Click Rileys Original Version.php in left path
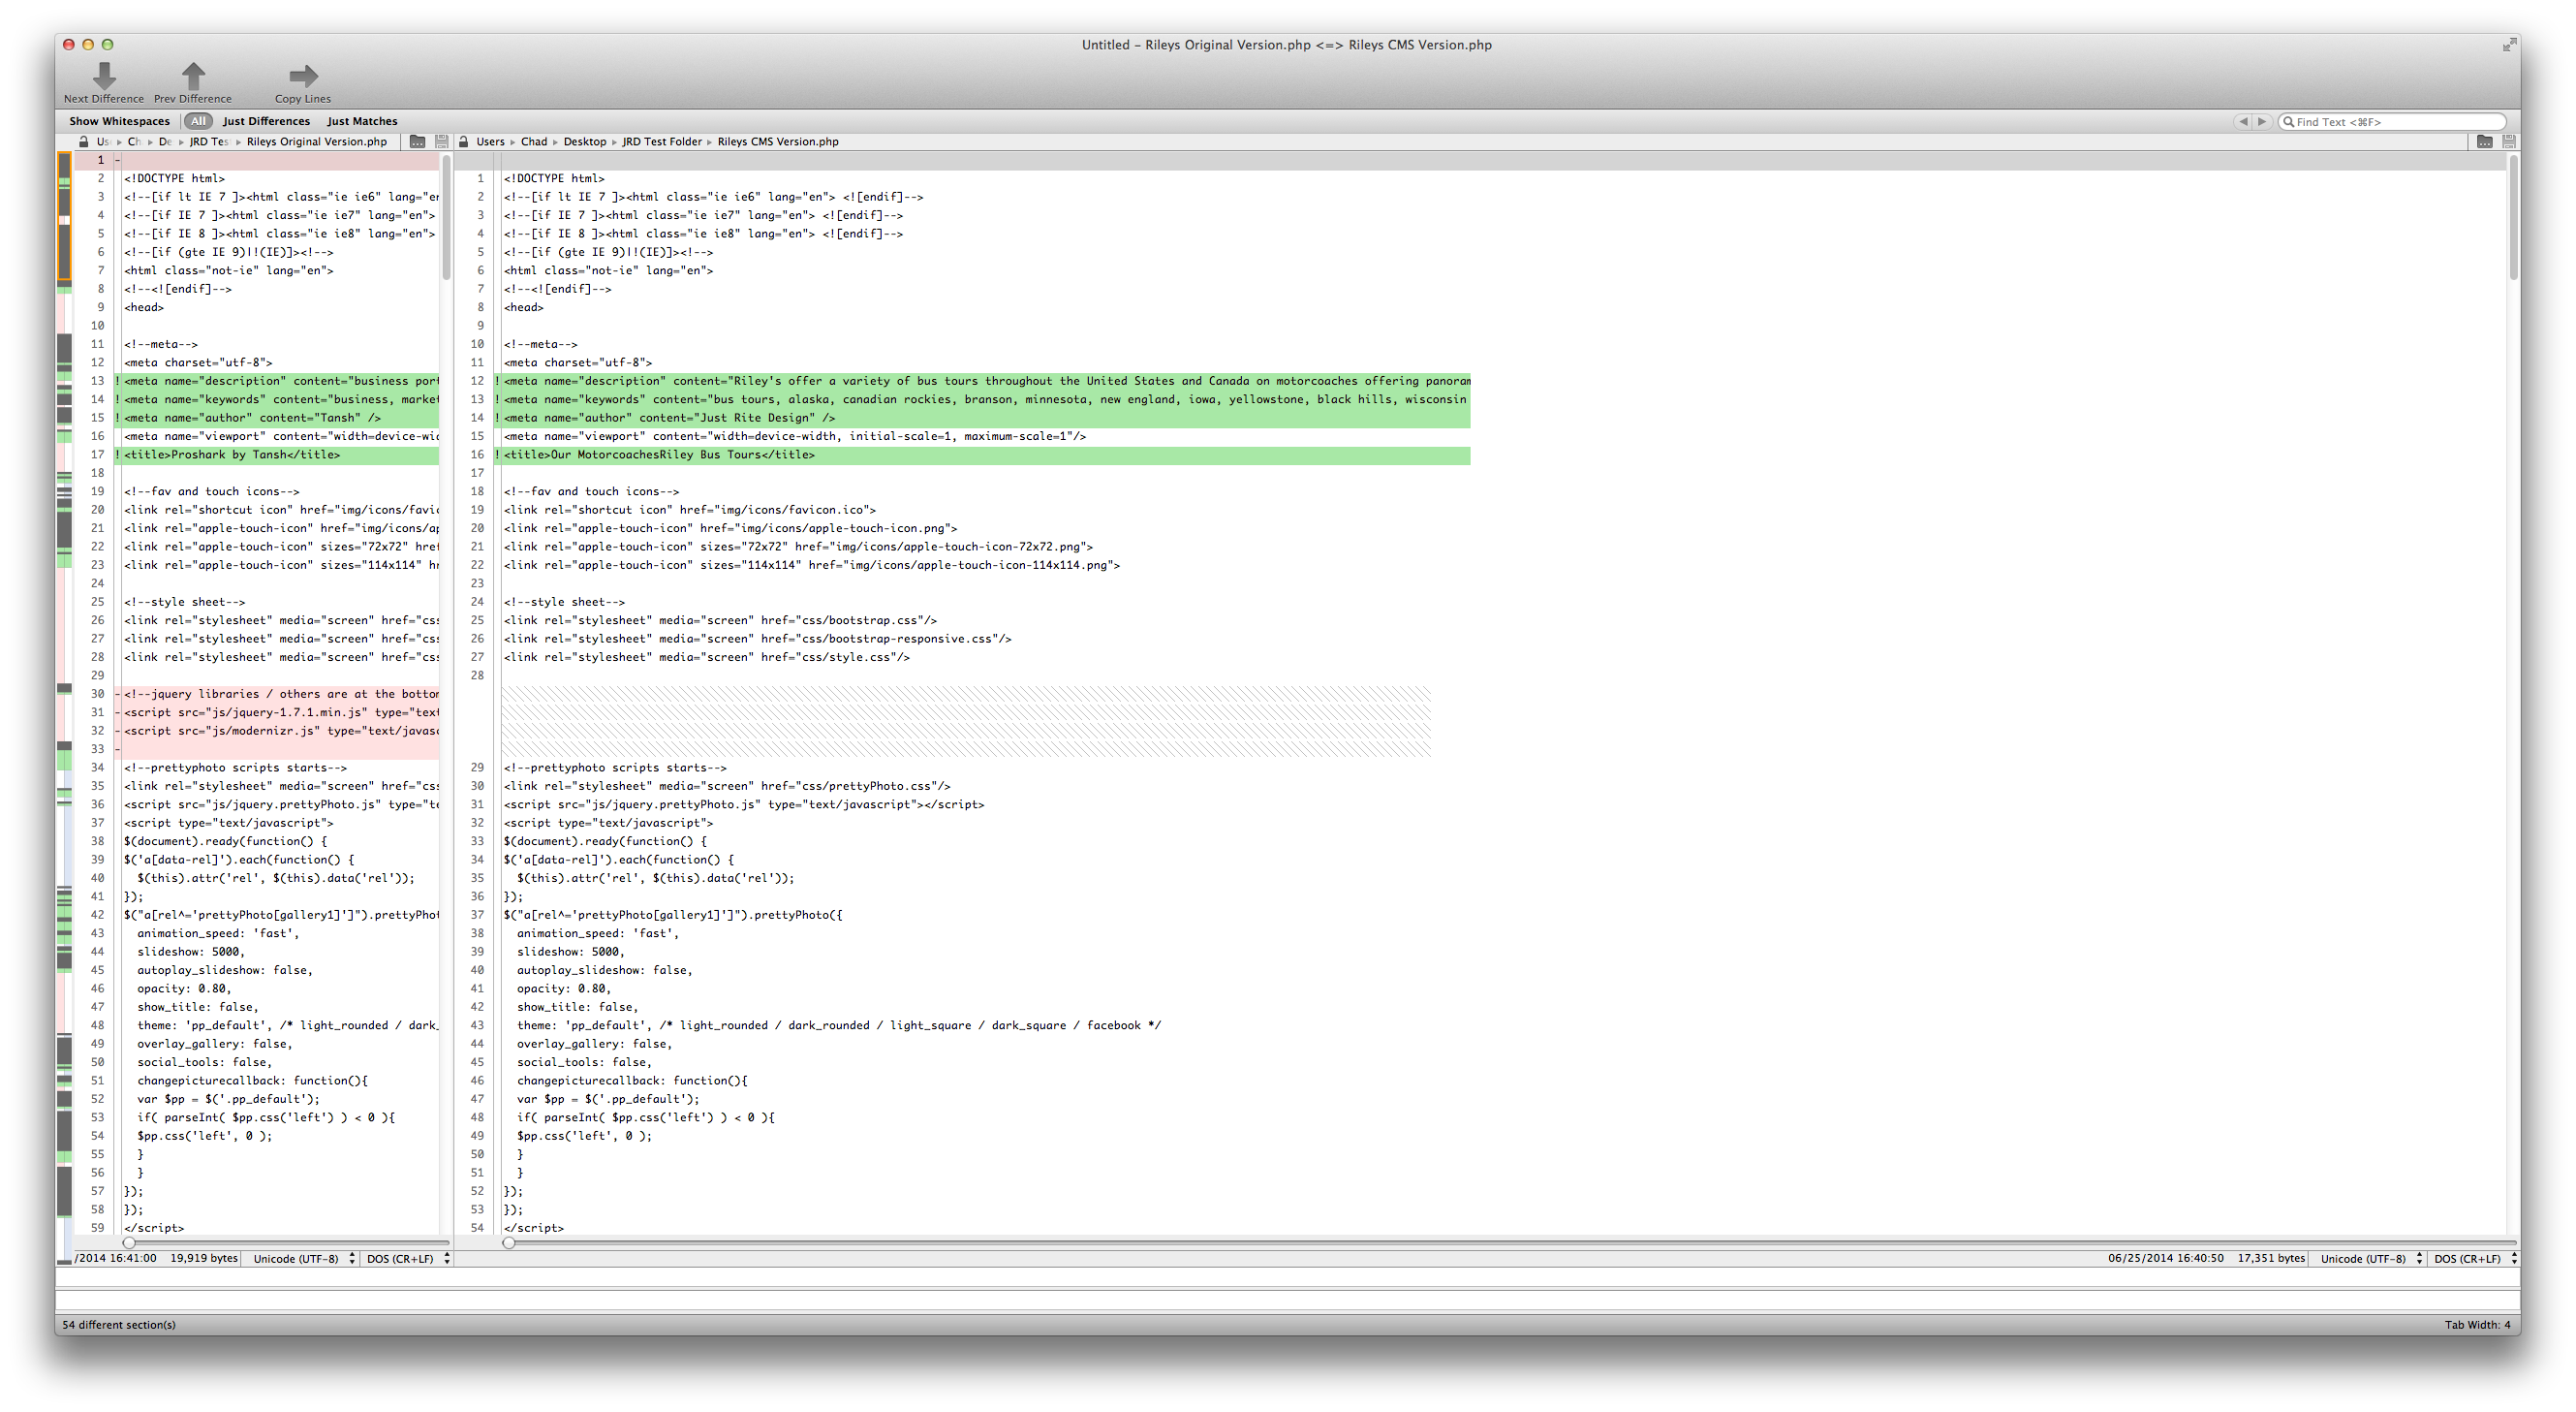Image resolution: width=2576 pixels, height=1412 pixels. tap(316, 142)
